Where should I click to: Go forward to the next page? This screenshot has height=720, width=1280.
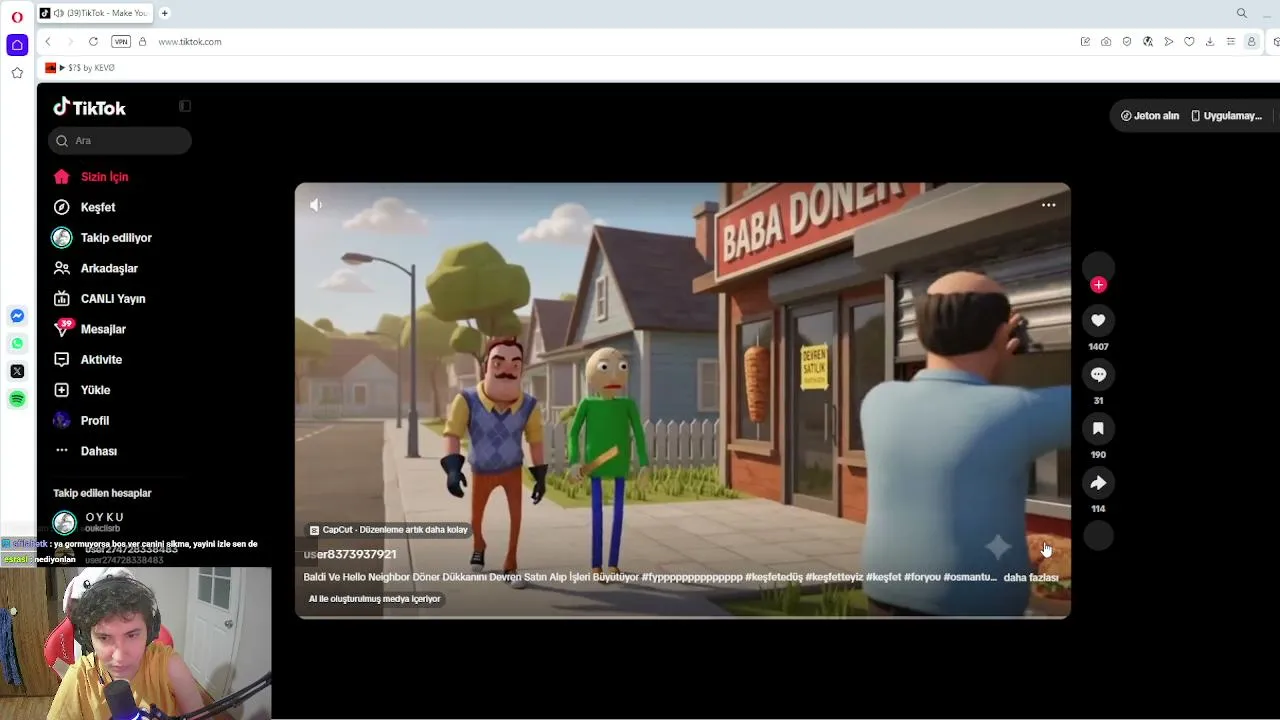click(x=70, y=42)
